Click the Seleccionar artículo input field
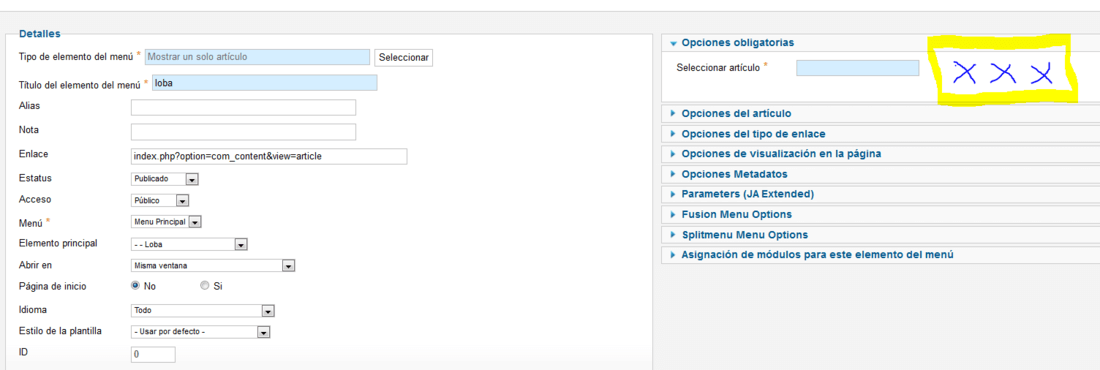The width and height of the screenshot is (1100, 370). pos(857,68)
